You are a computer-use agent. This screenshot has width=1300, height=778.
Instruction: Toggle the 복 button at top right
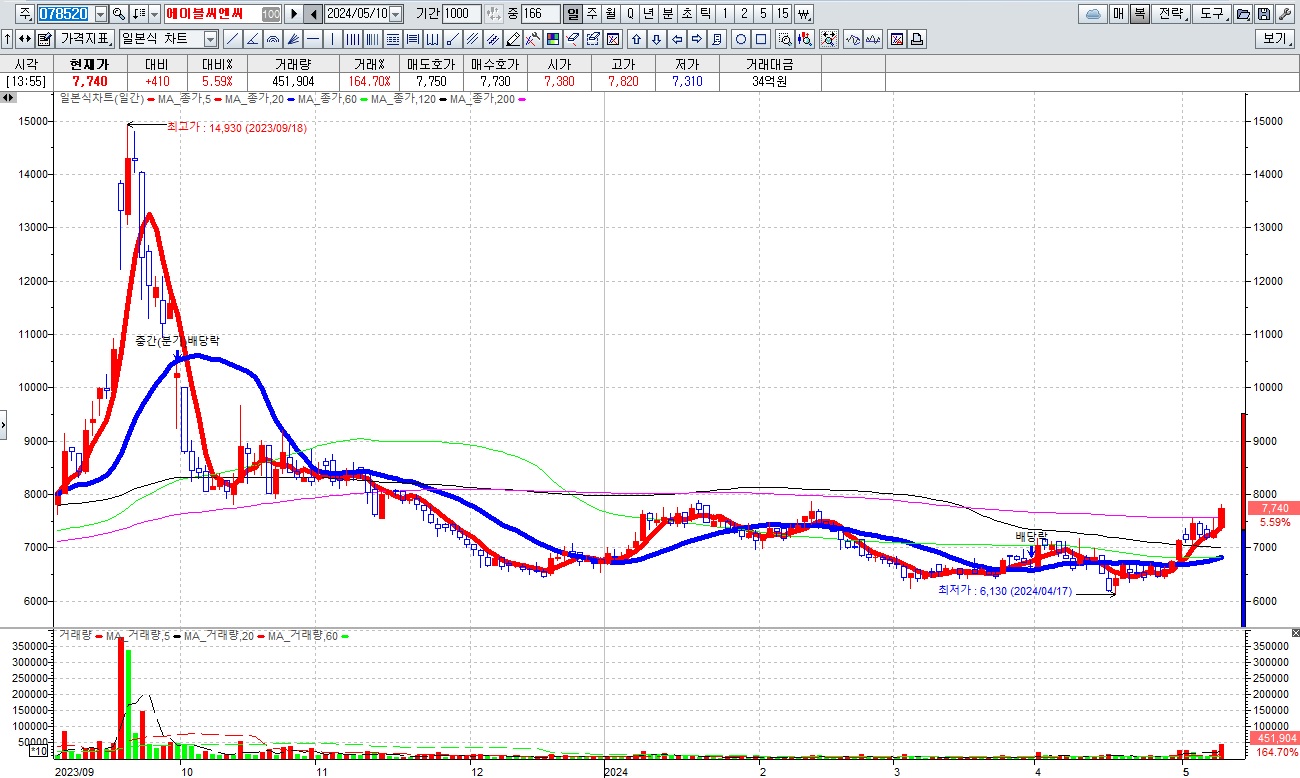click(x=1140, y=14)
